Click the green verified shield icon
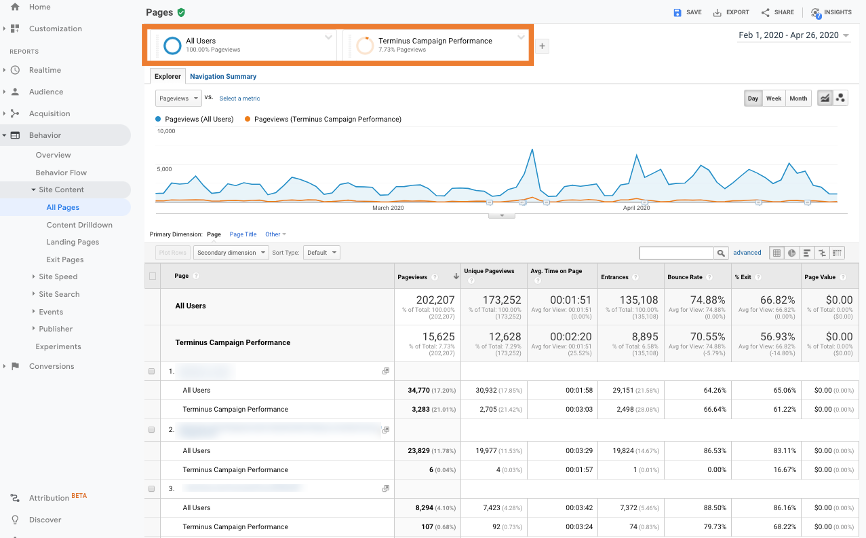 click(x=181, y=12)
